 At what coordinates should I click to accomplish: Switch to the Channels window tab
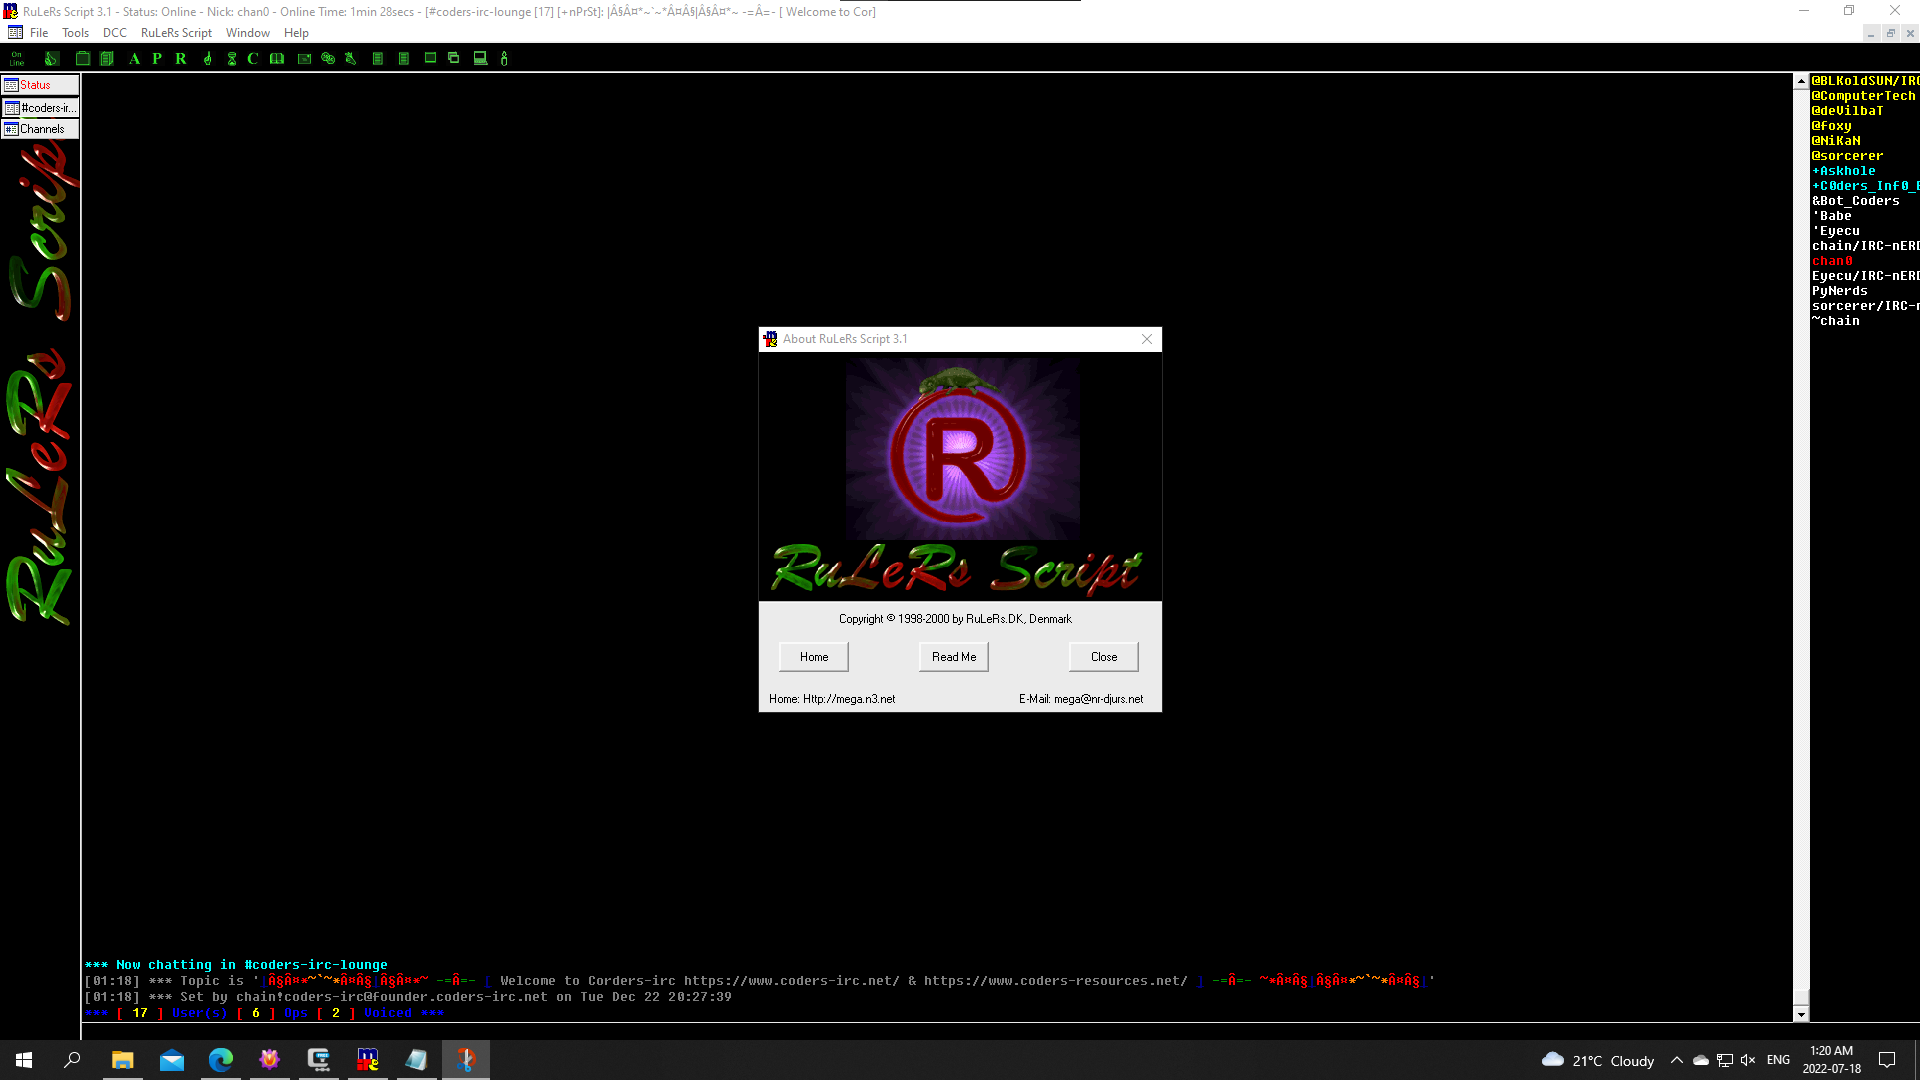[40, 129]
